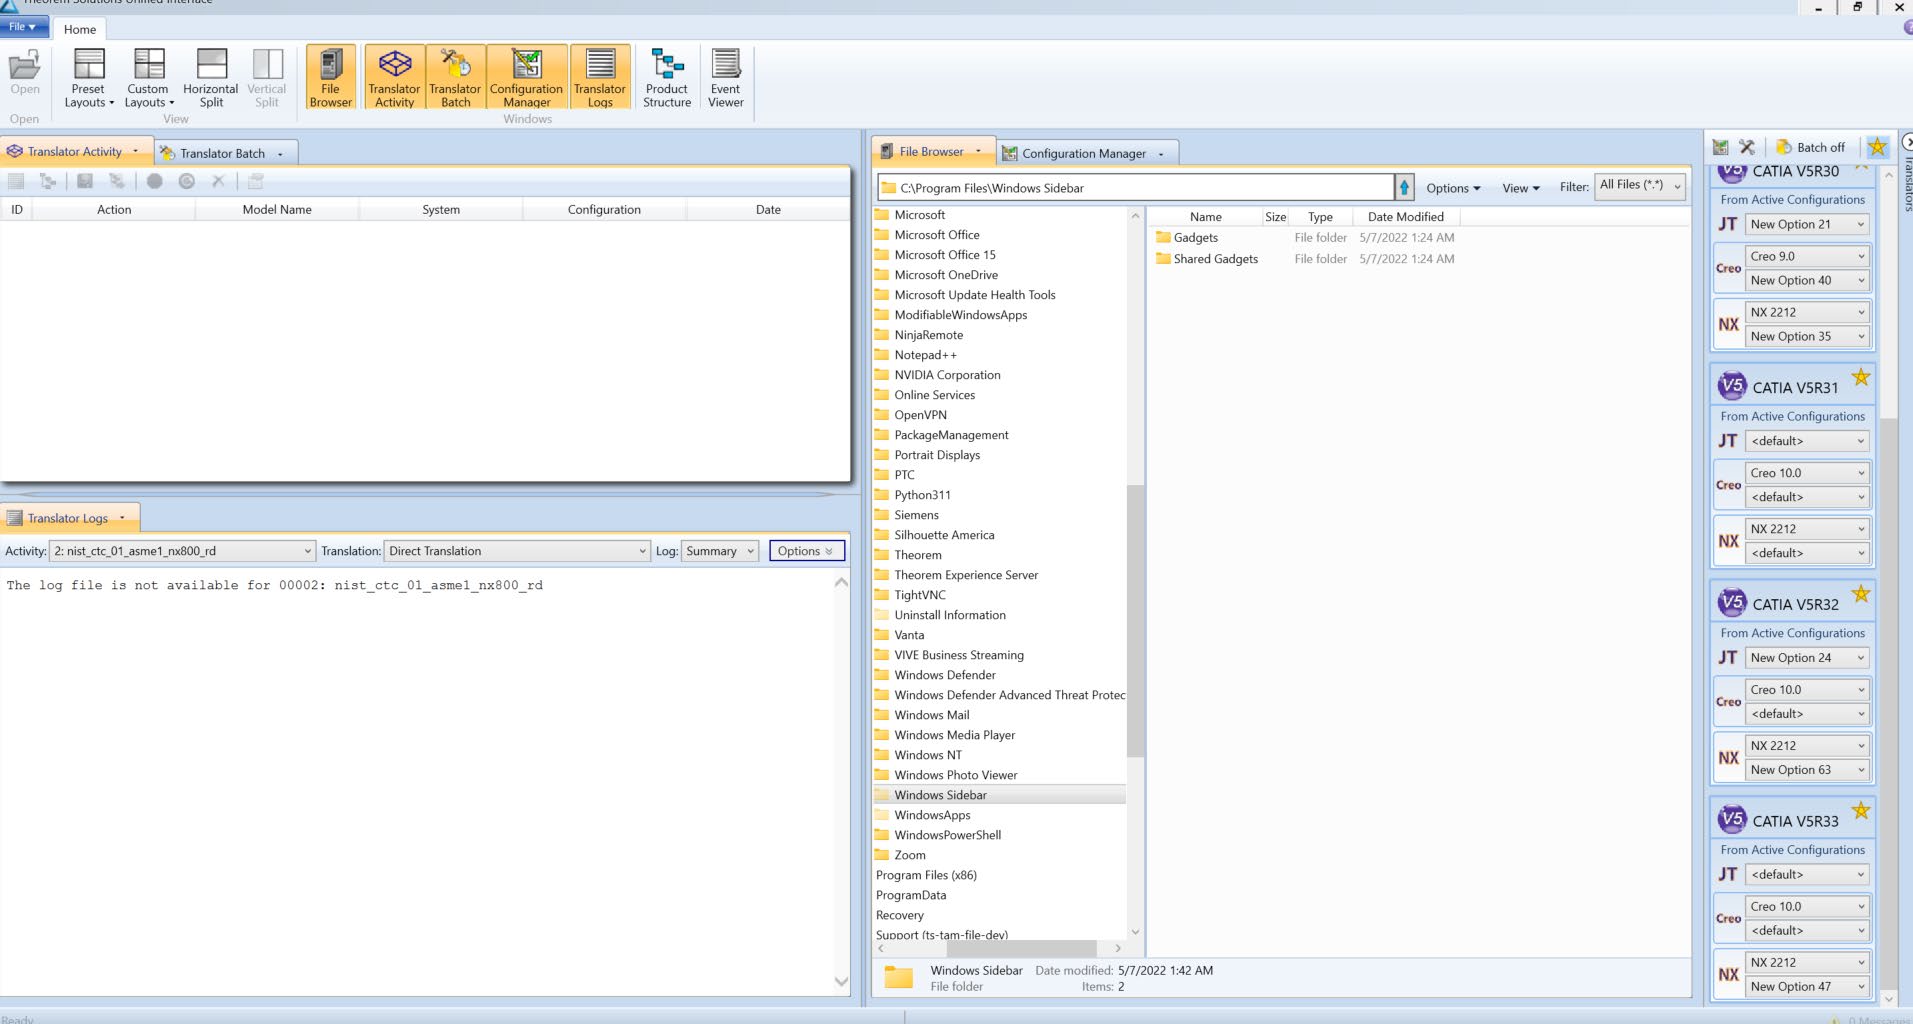Screen dimensions: 1913x1024
Task: Toggle the Translator Logs window button
Action: tap(600, 77)
